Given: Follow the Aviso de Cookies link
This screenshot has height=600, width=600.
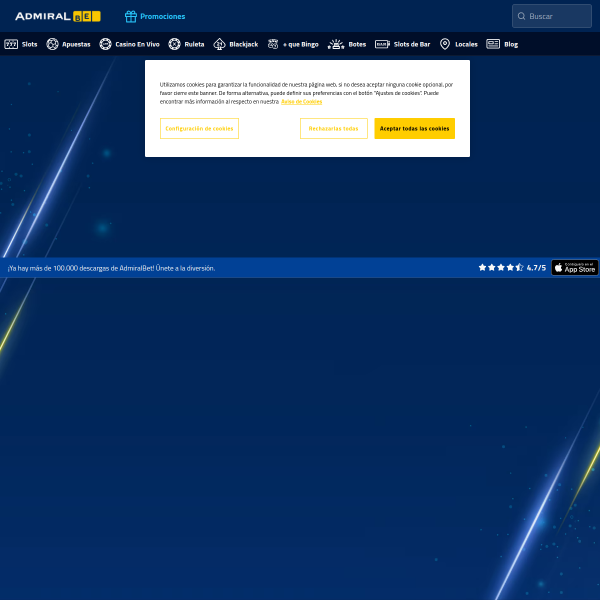Looking at the screenshot, I should pyautogui.click(x=302, y=102).
